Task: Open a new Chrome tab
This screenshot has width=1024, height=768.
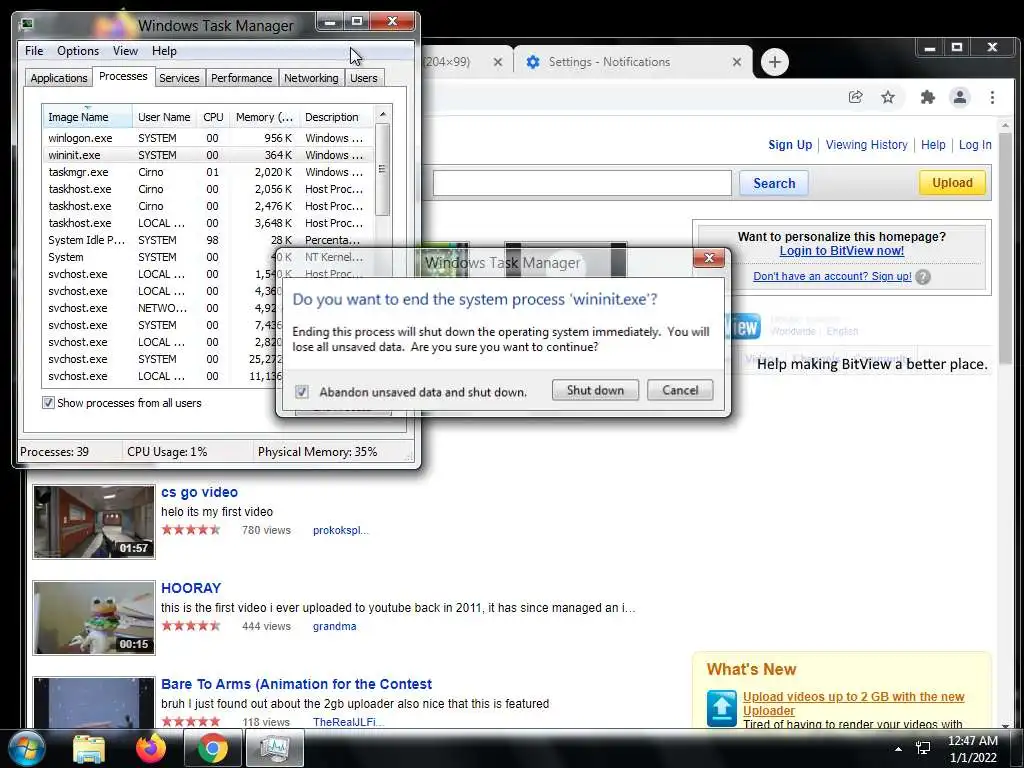Action: pyautogui.click(x=775, y=62)
